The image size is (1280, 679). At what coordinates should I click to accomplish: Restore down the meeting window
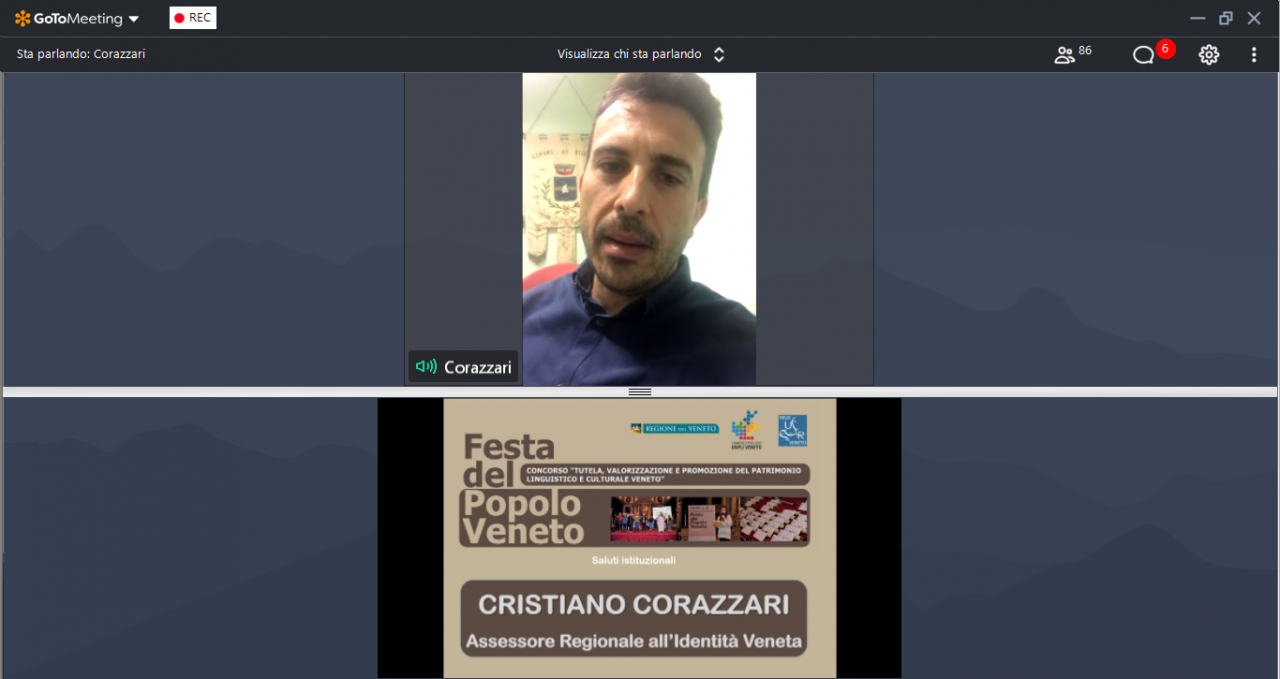pos(1226,18)
